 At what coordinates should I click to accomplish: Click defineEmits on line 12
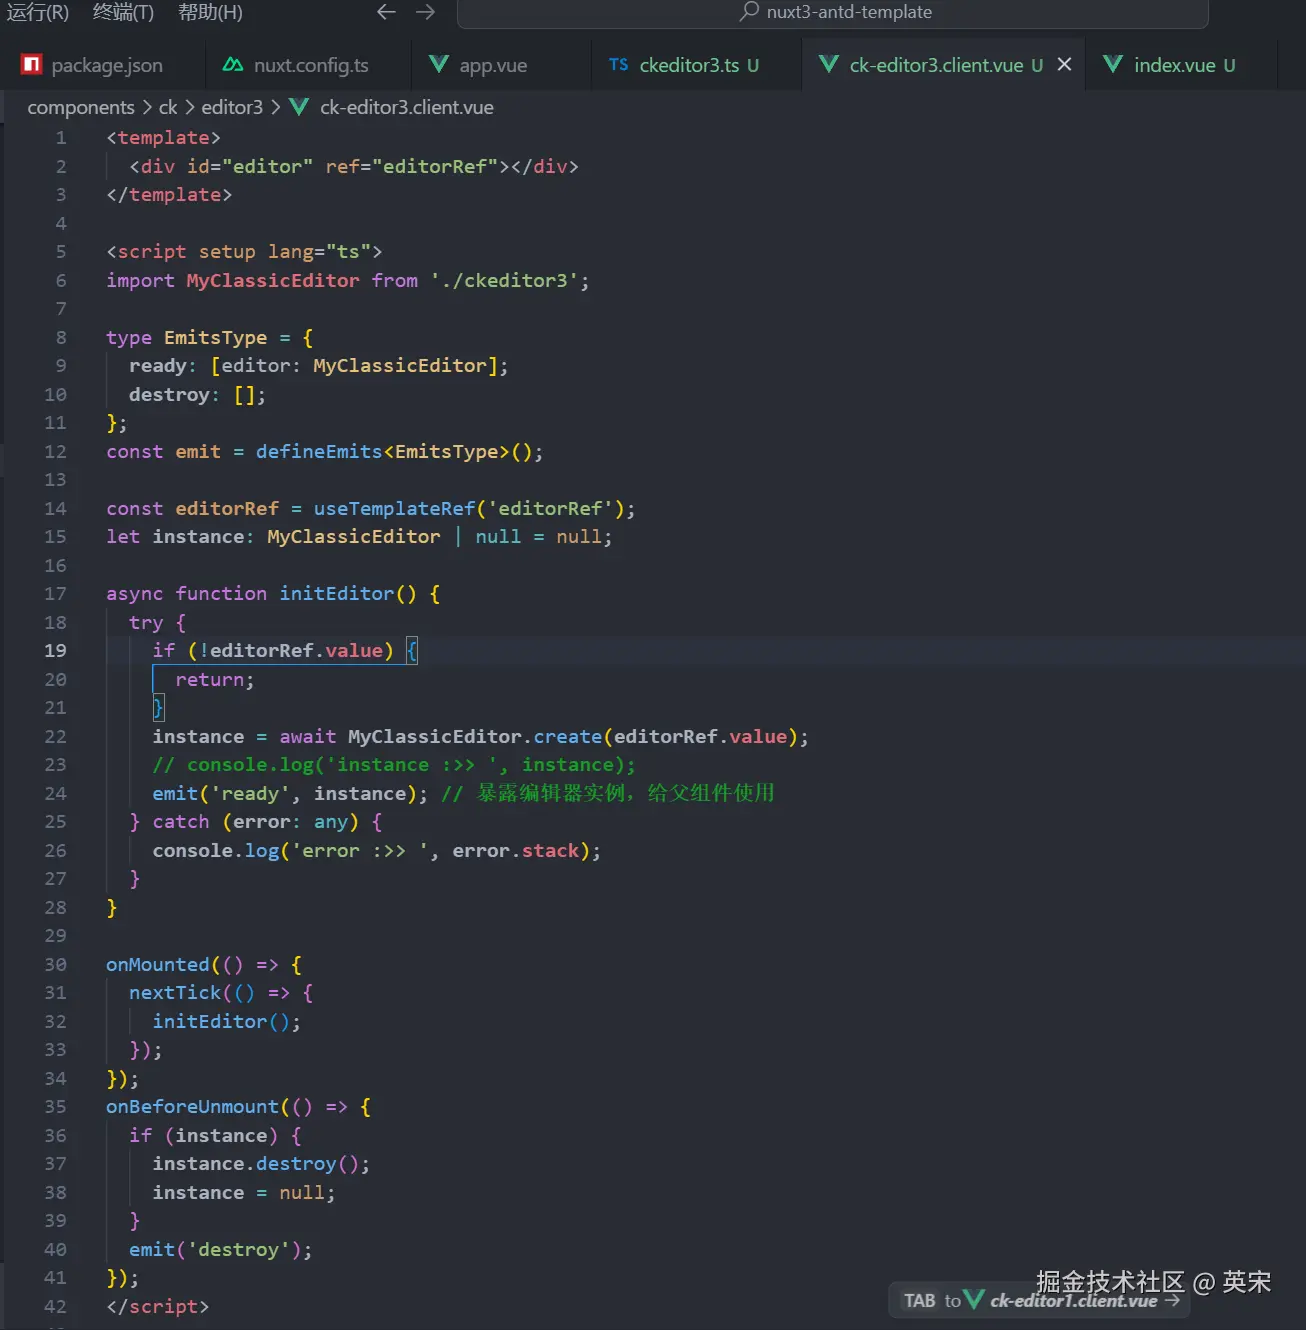[x=319, y=452]
